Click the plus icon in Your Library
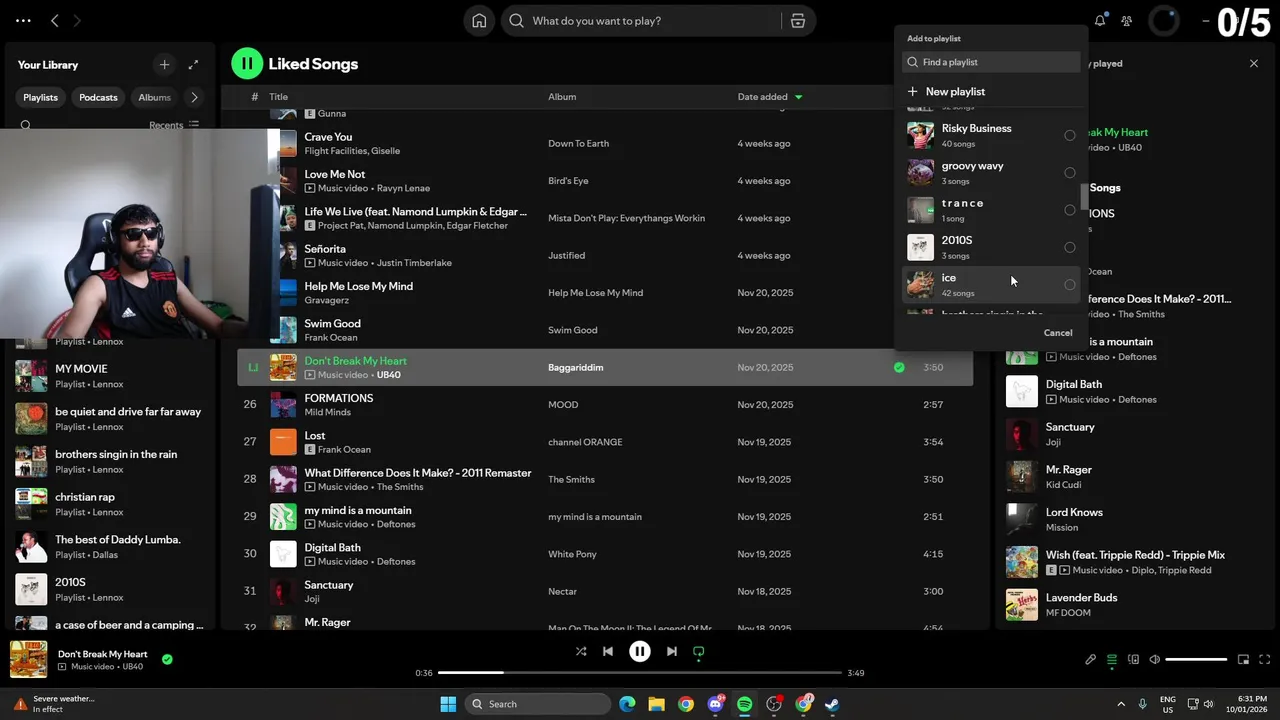Screen dimensions: 1280x720 164,64
